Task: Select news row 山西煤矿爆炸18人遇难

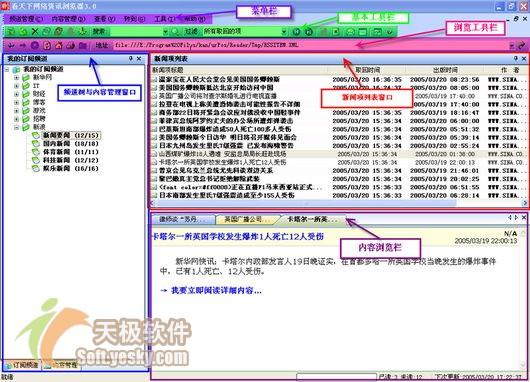Action: coord(339,154)
